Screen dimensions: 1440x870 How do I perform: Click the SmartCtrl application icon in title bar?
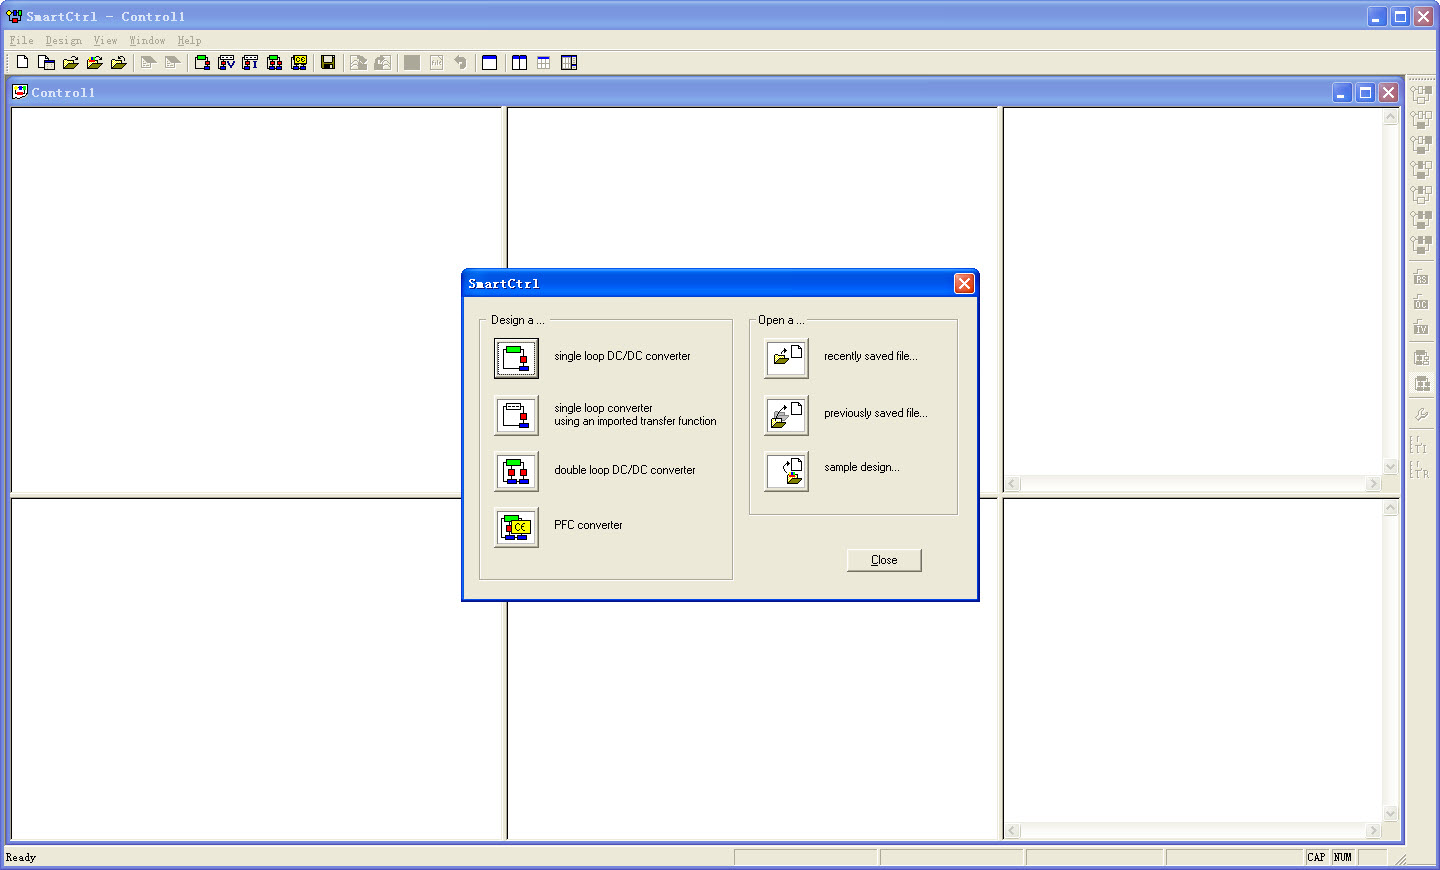pos(14,16)
